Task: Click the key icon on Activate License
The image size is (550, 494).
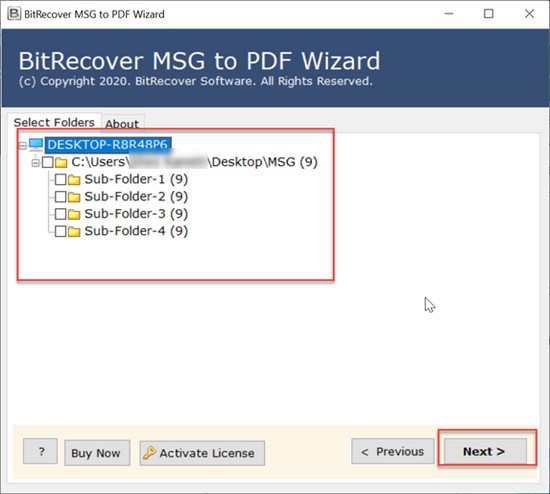Action: click(149, 453)
